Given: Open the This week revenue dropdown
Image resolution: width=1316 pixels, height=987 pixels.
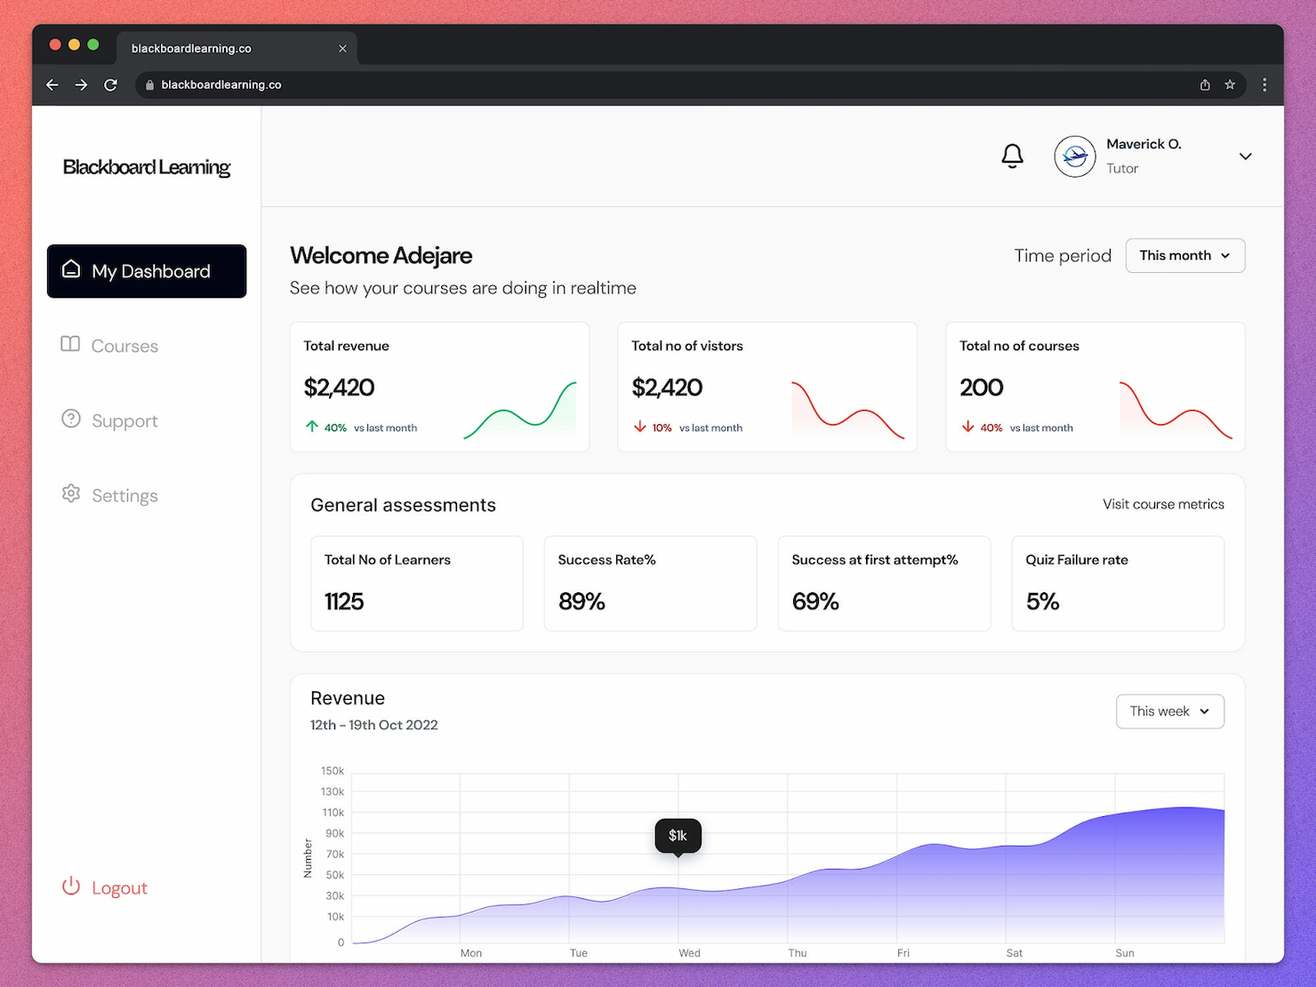Looking at the screenshot, I should click(1170, 711).
